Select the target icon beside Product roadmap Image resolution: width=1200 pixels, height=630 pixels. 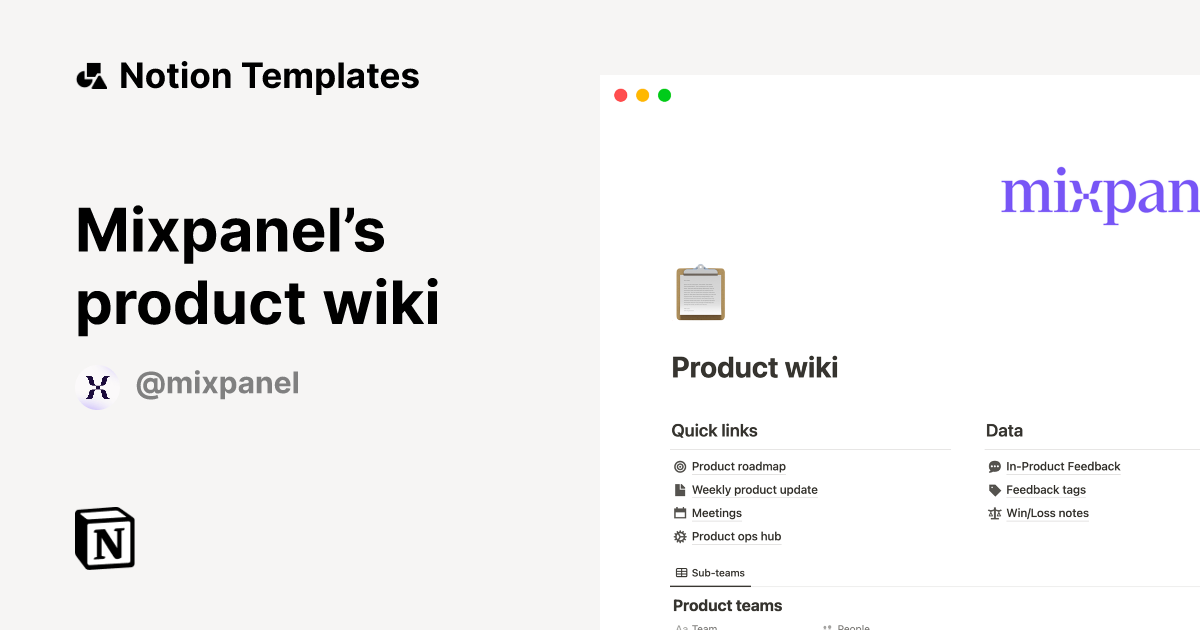point(679,466)
